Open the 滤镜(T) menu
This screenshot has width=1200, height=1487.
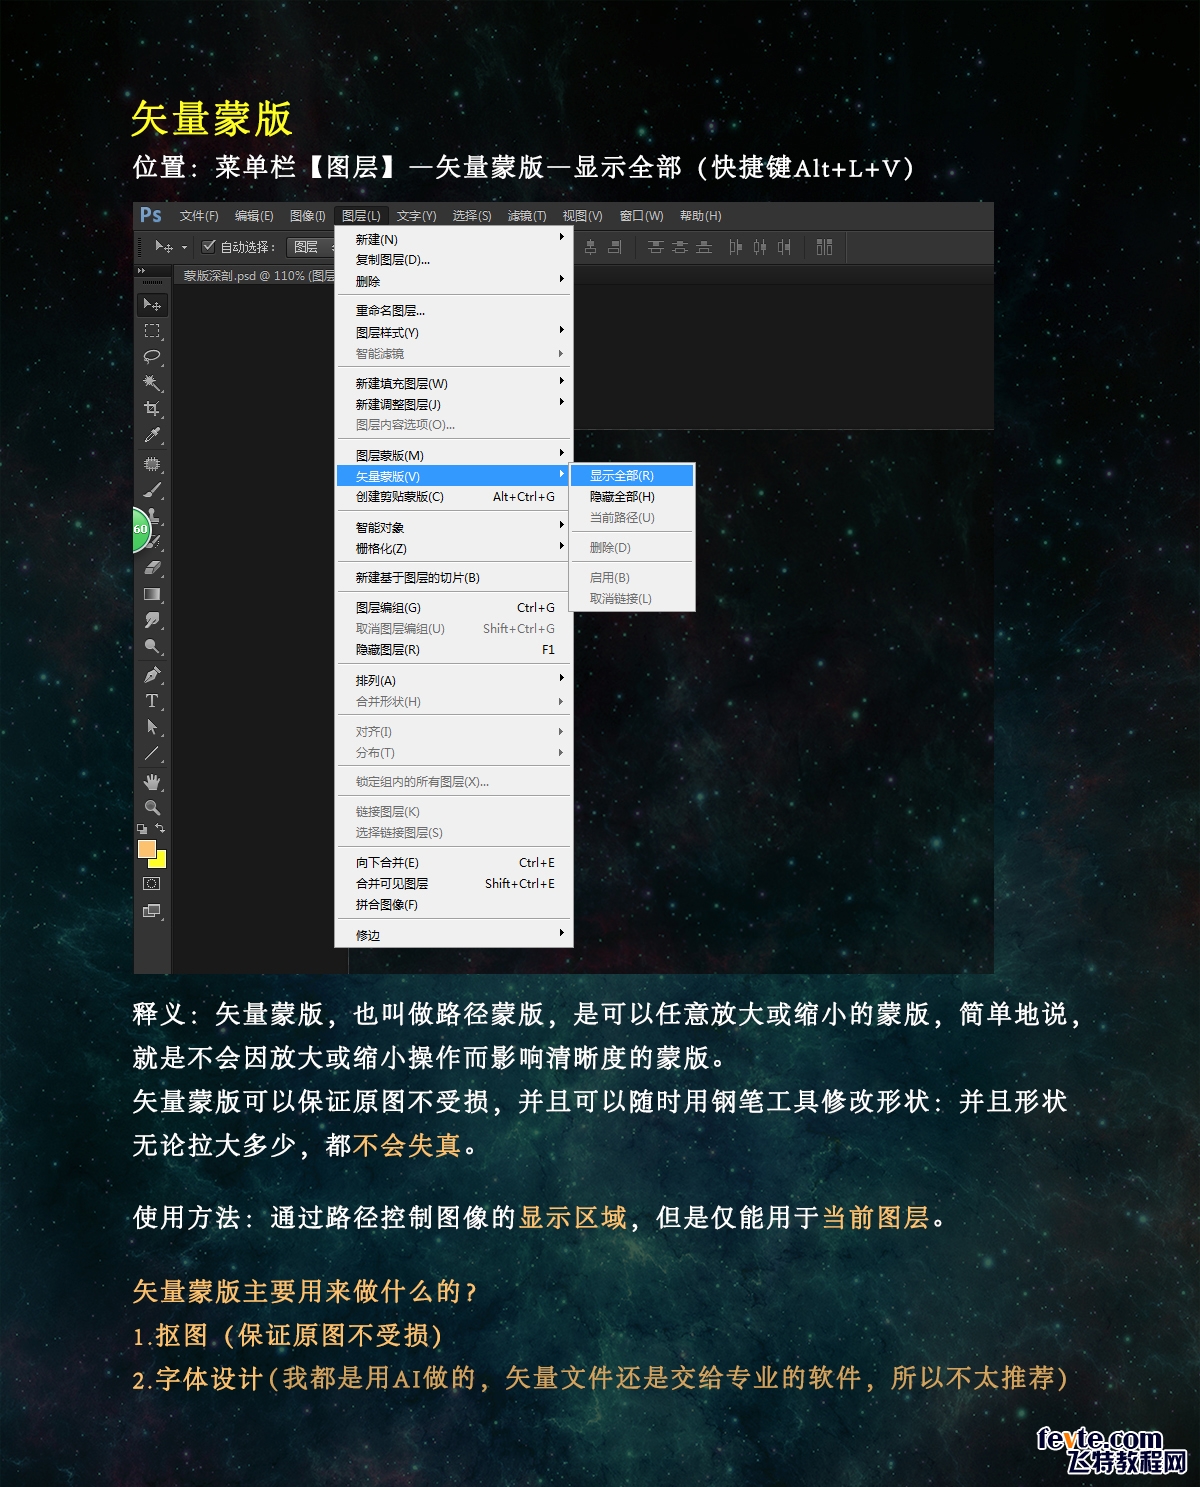[x=526, y=216]
